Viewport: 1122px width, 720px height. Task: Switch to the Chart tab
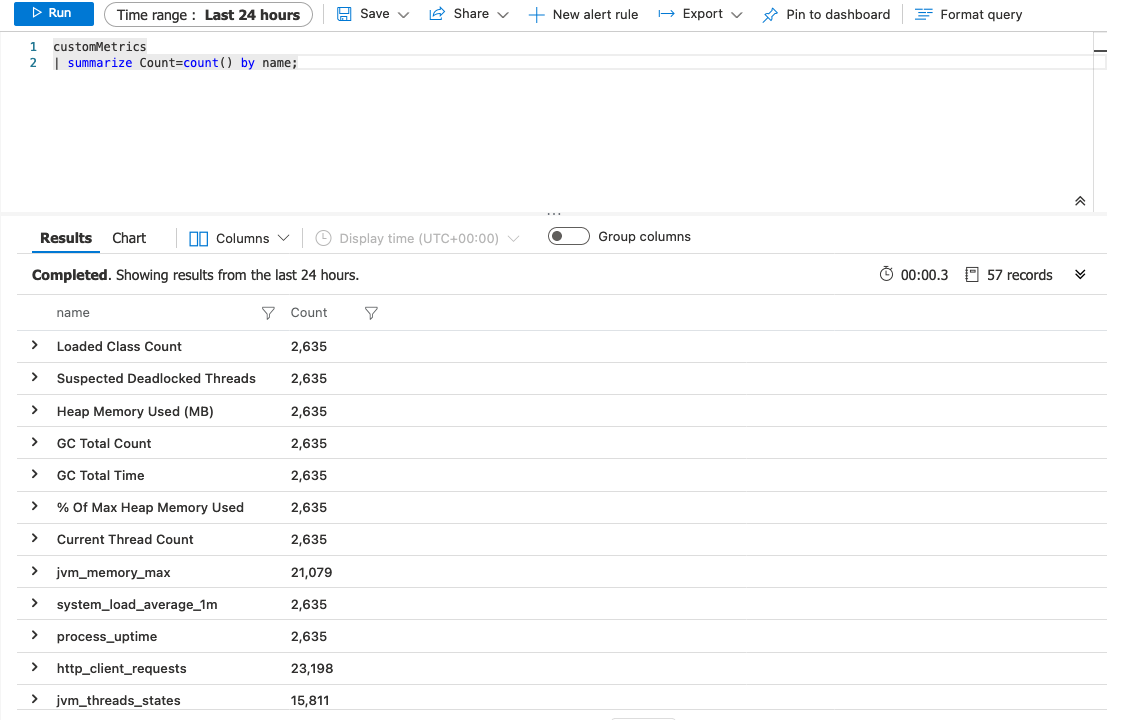coord(128,238)
